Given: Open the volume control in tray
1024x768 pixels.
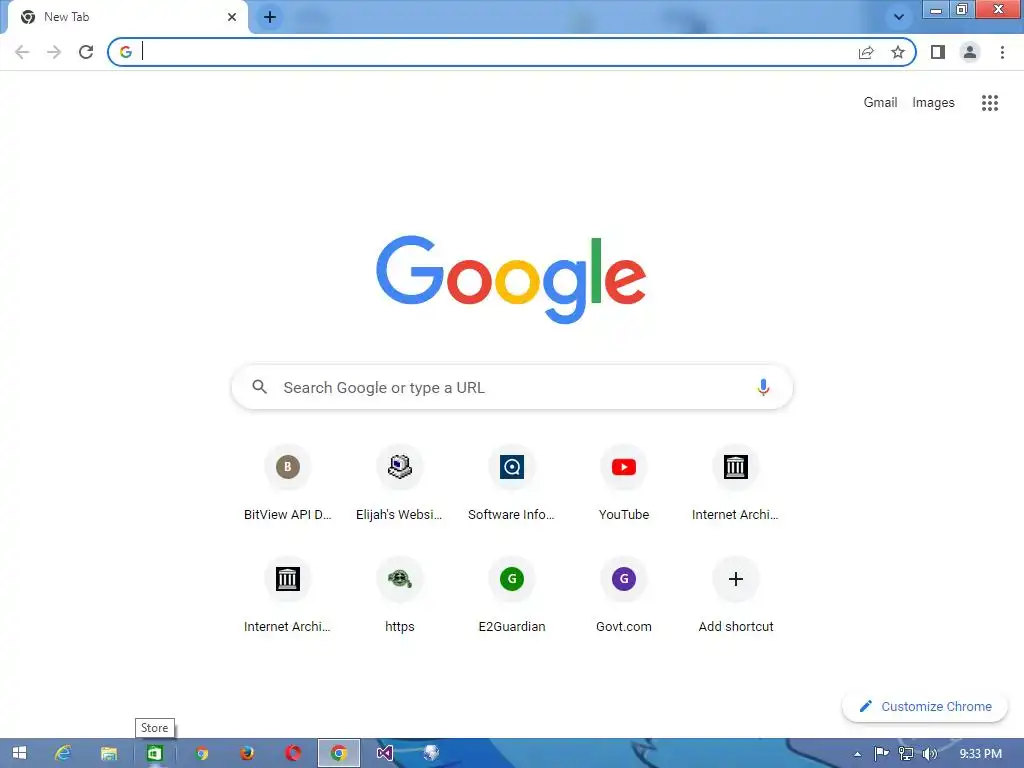Looking at the screenshot, I should [x=929, y=754].
